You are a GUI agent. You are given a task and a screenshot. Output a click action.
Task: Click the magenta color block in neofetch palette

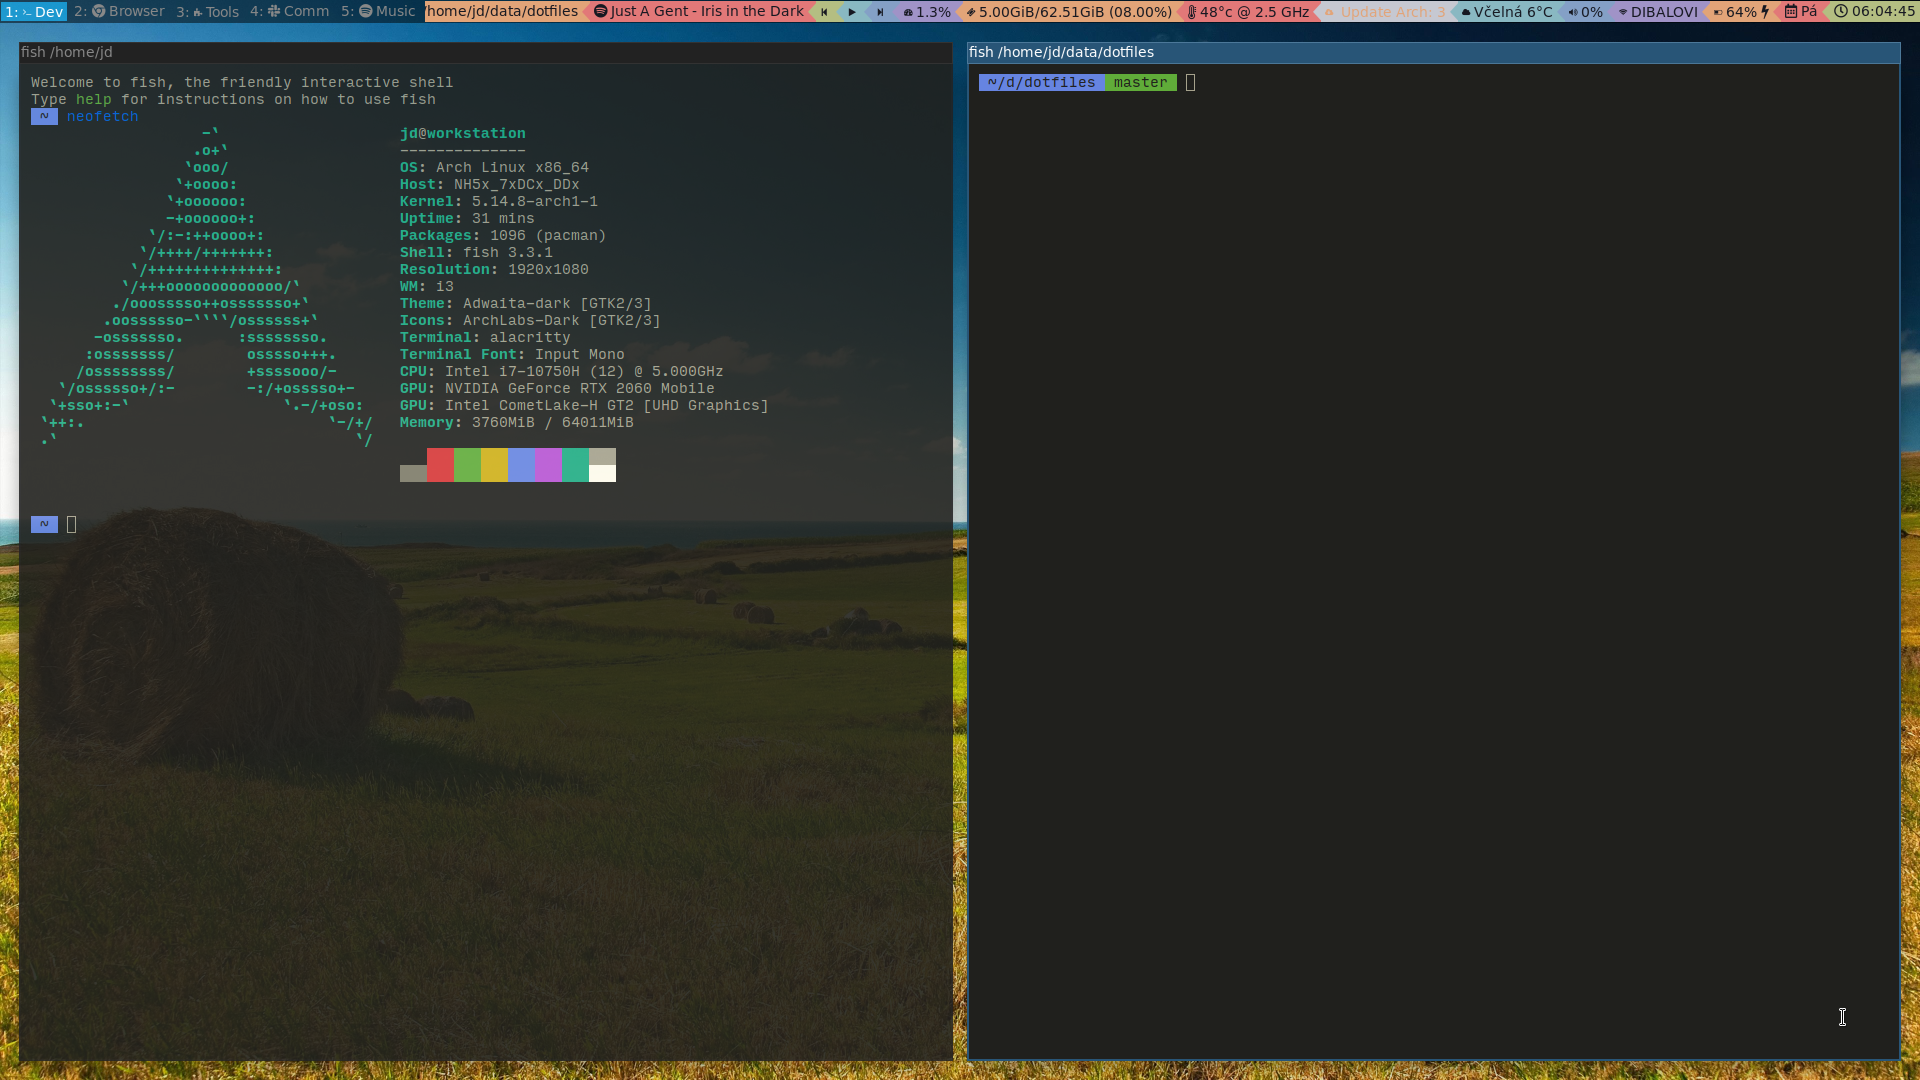(548, 465)
